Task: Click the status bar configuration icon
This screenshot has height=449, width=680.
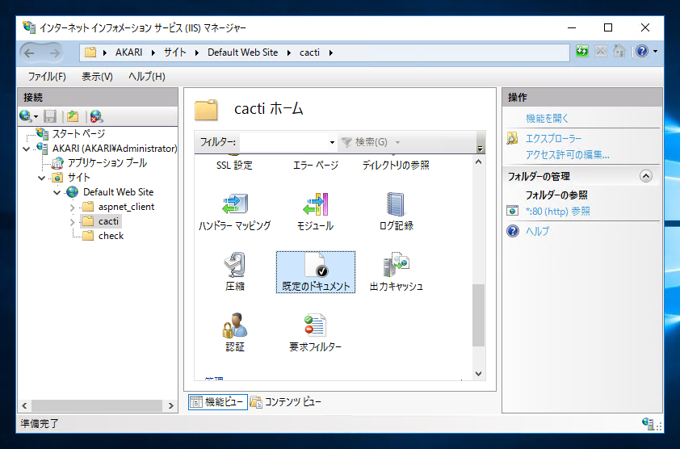Action: [649, 423]
